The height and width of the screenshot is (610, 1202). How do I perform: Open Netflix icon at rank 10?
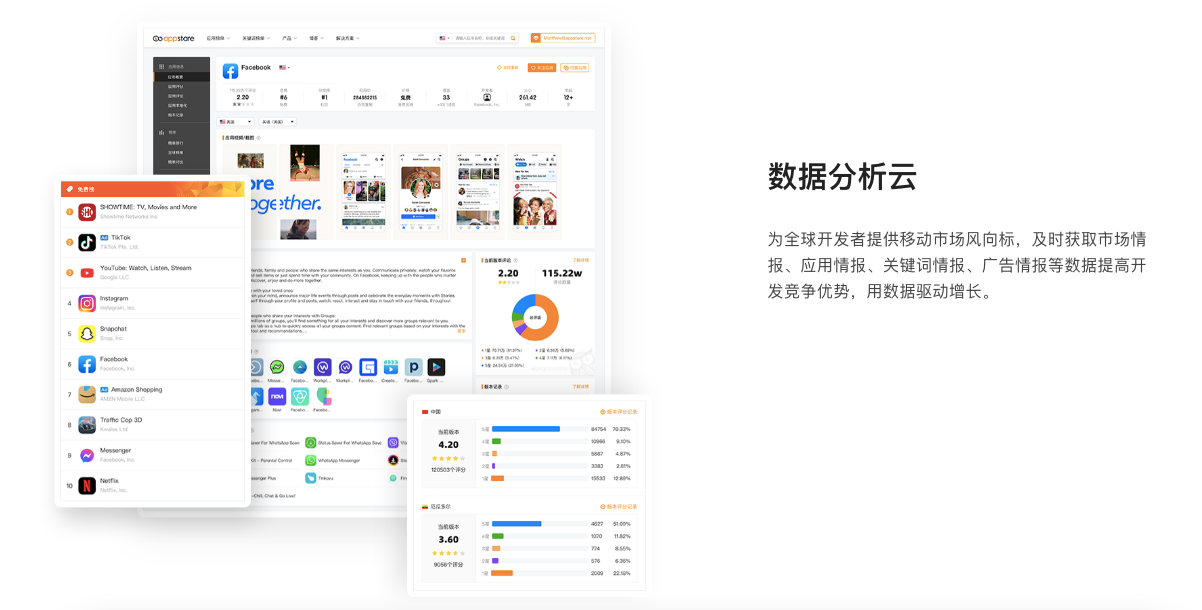(x=87, y=486)
